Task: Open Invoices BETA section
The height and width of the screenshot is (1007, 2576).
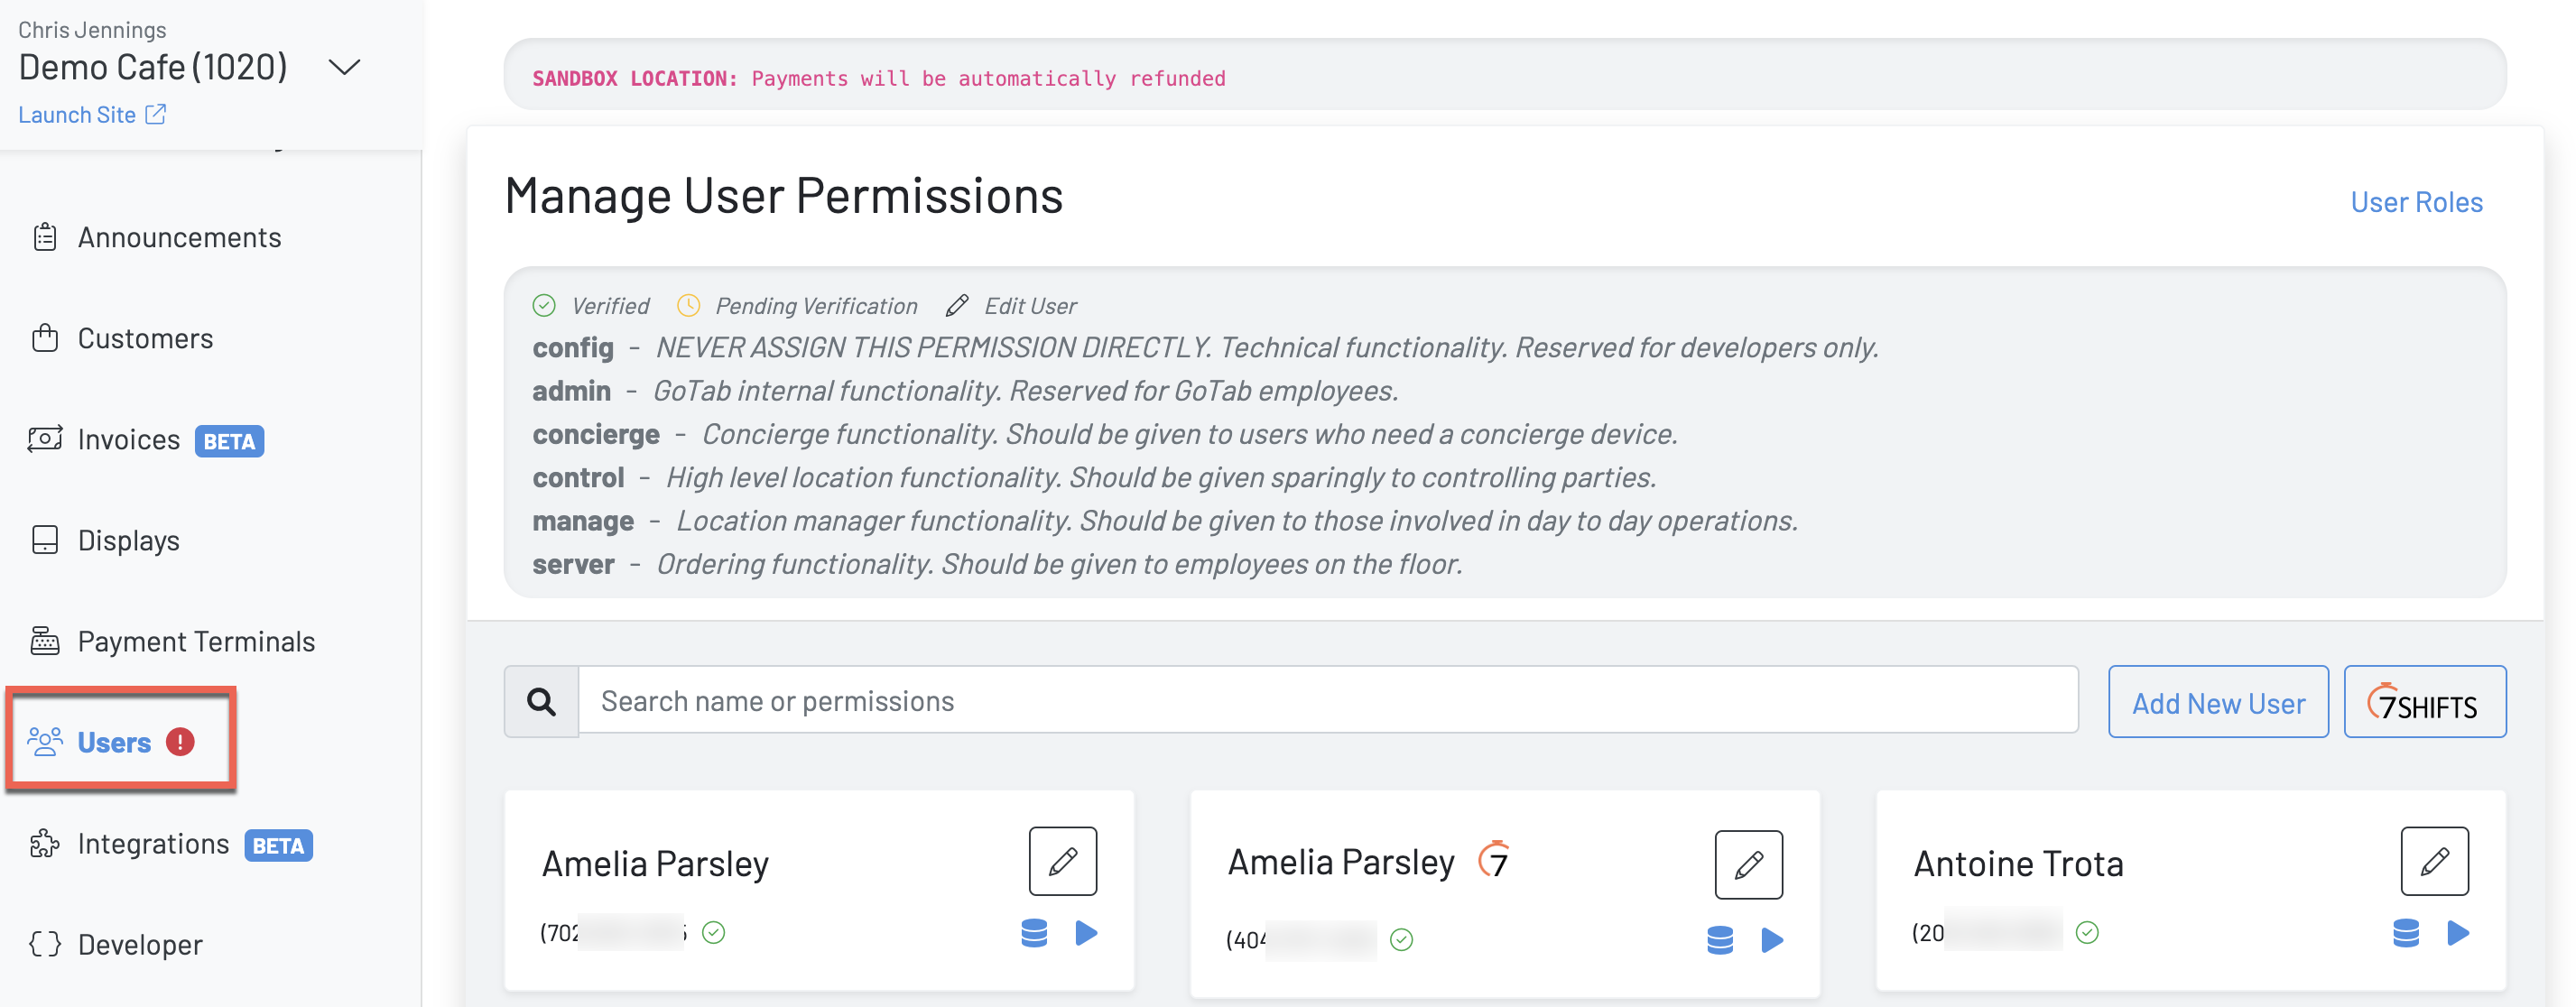Action: click(128, 439)
